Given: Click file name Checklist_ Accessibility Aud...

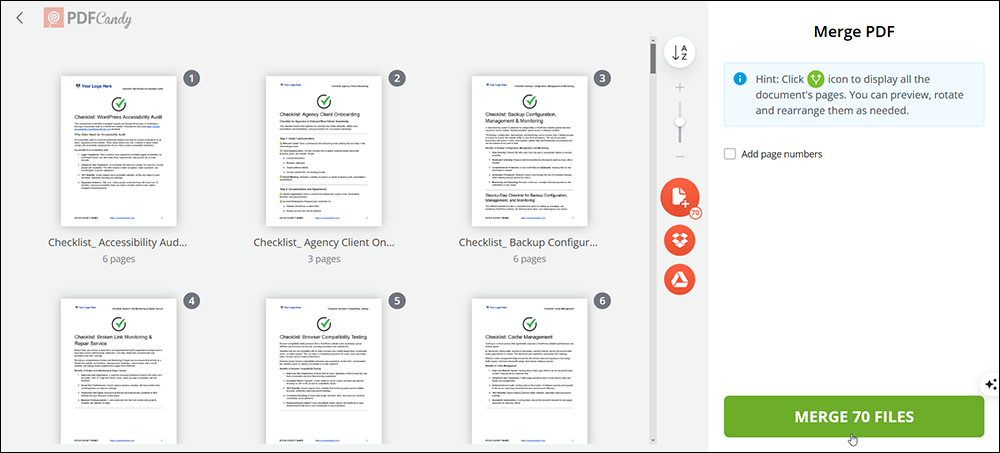Looking at the screenshot, I should tap(119, 242).
